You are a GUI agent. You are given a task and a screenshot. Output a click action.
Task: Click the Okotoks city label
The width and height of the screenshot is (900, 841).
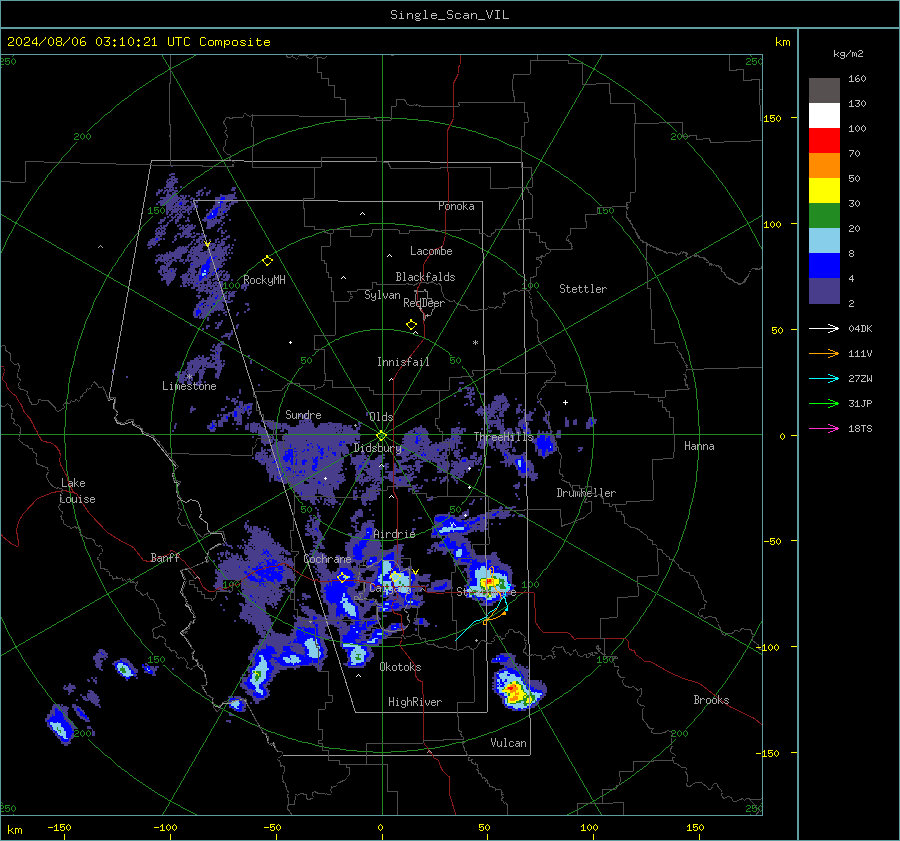[x=400, y=667]
